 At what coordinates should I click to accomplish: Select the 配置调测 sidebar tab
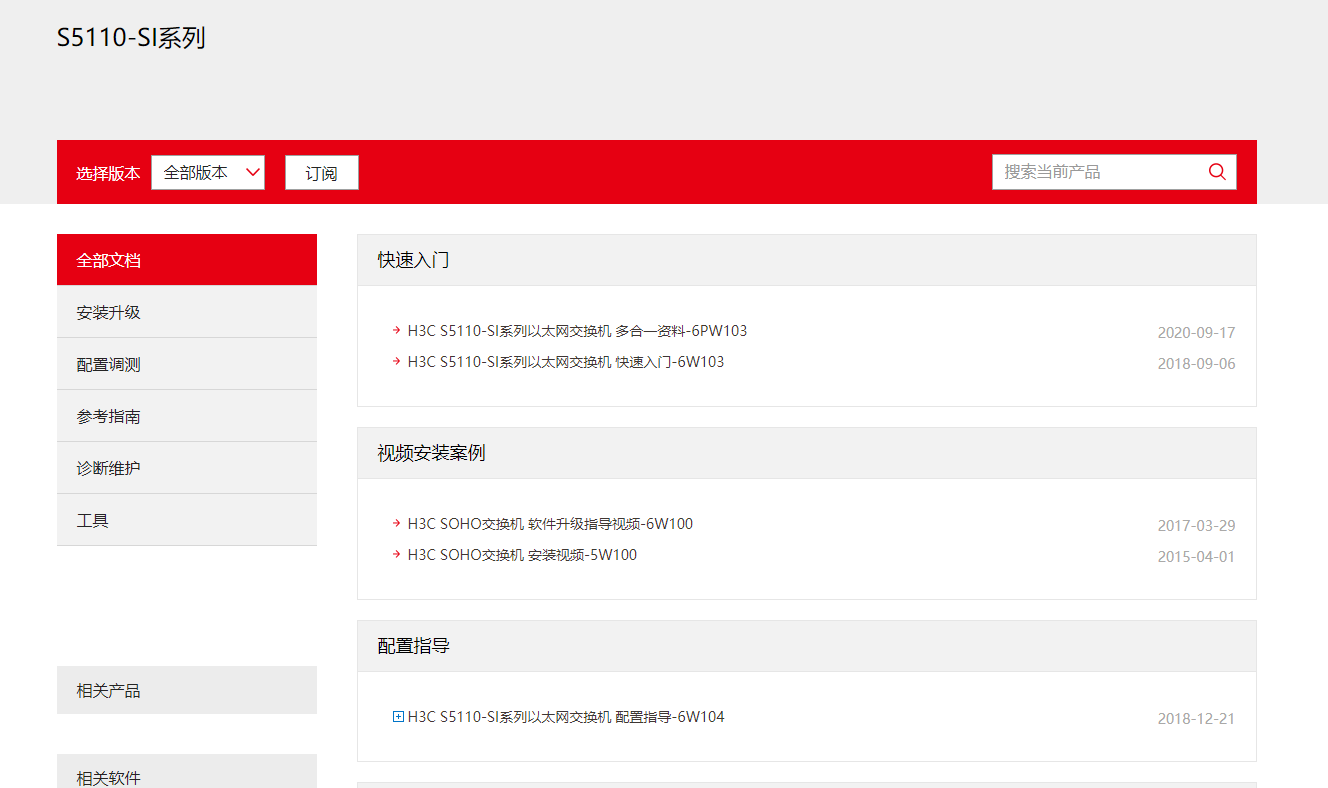(x=187, y=364)
